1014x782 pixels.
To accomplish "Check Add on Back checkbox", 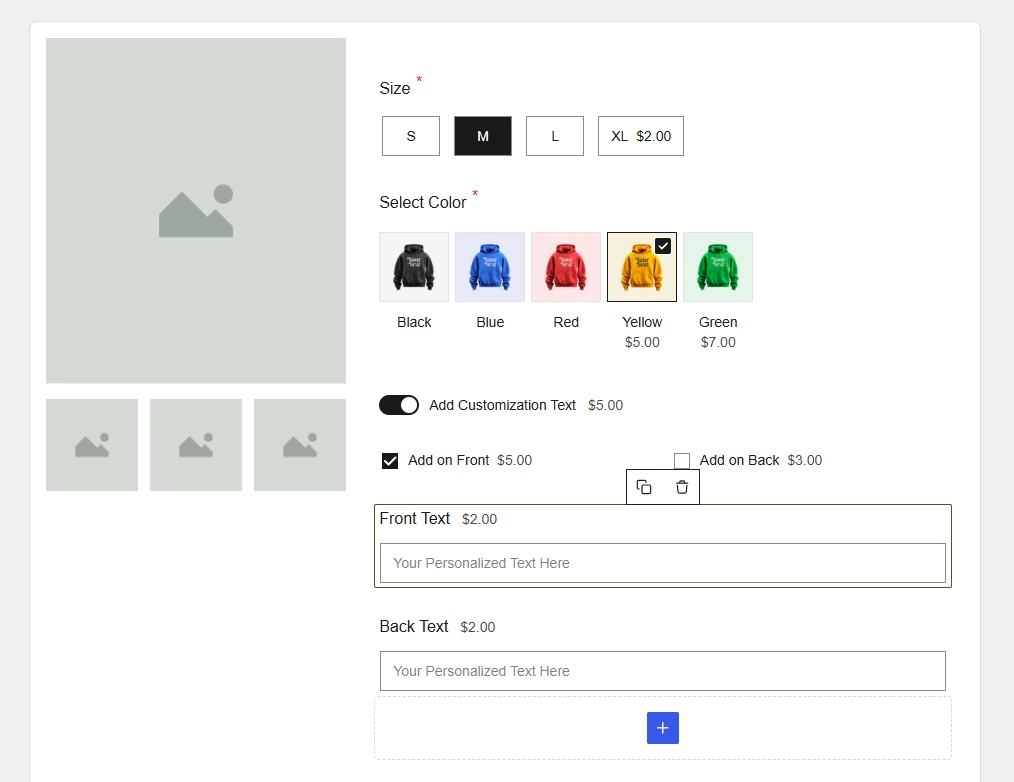I will 682,461.
